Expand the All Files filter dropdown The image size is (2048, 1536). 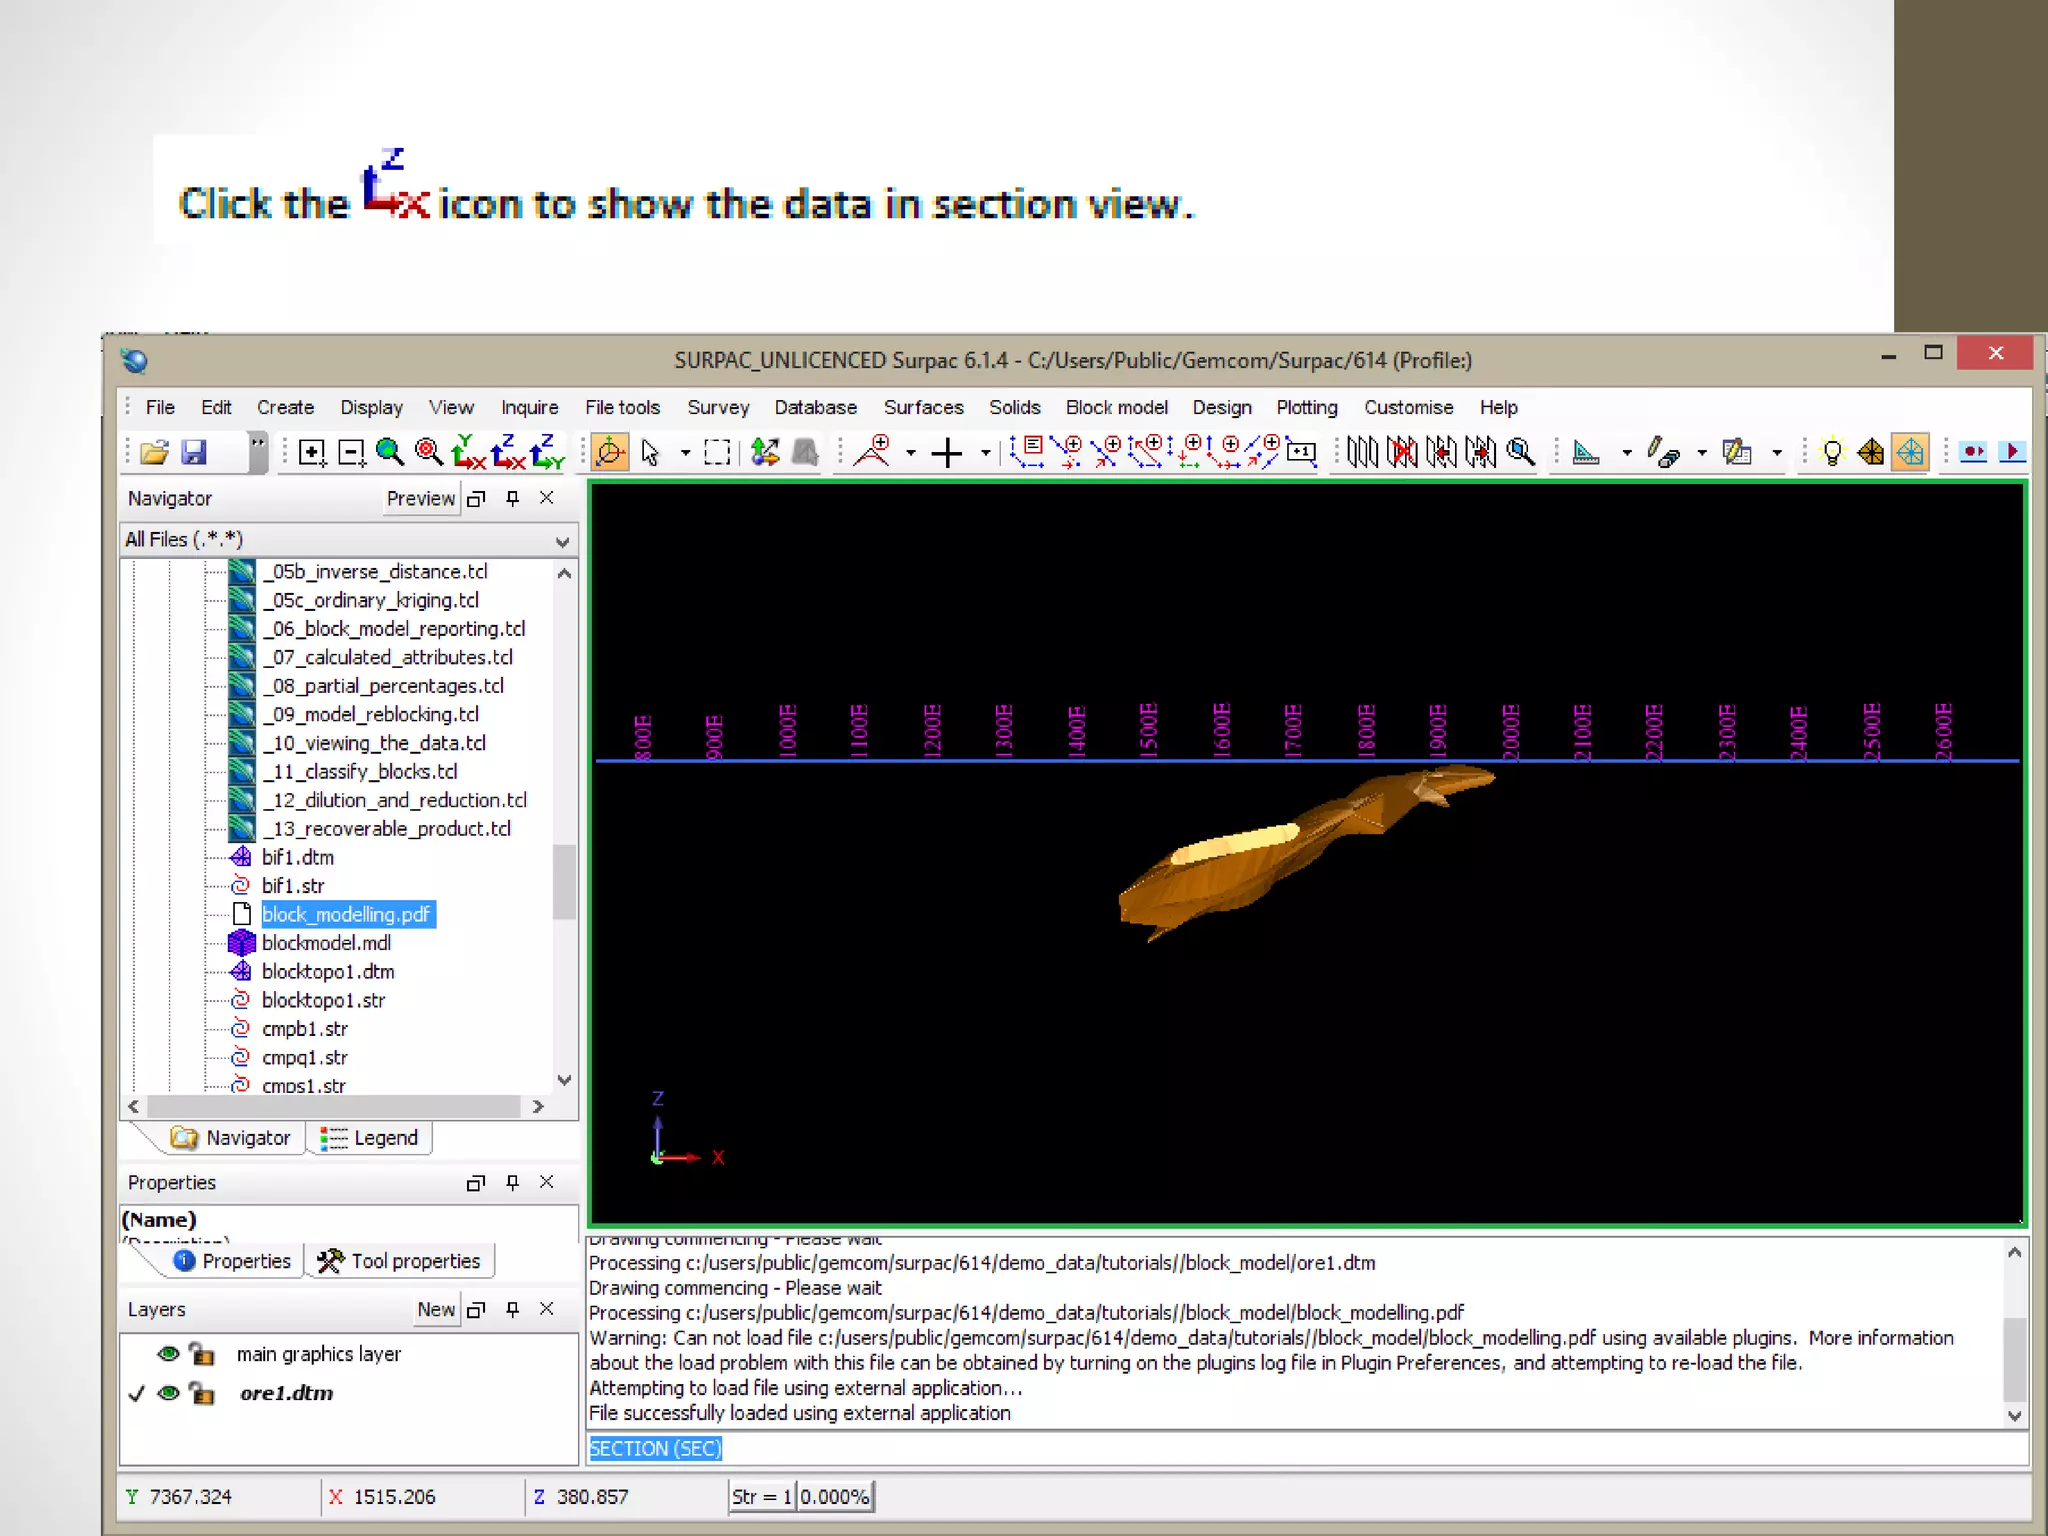click(562, 541)
